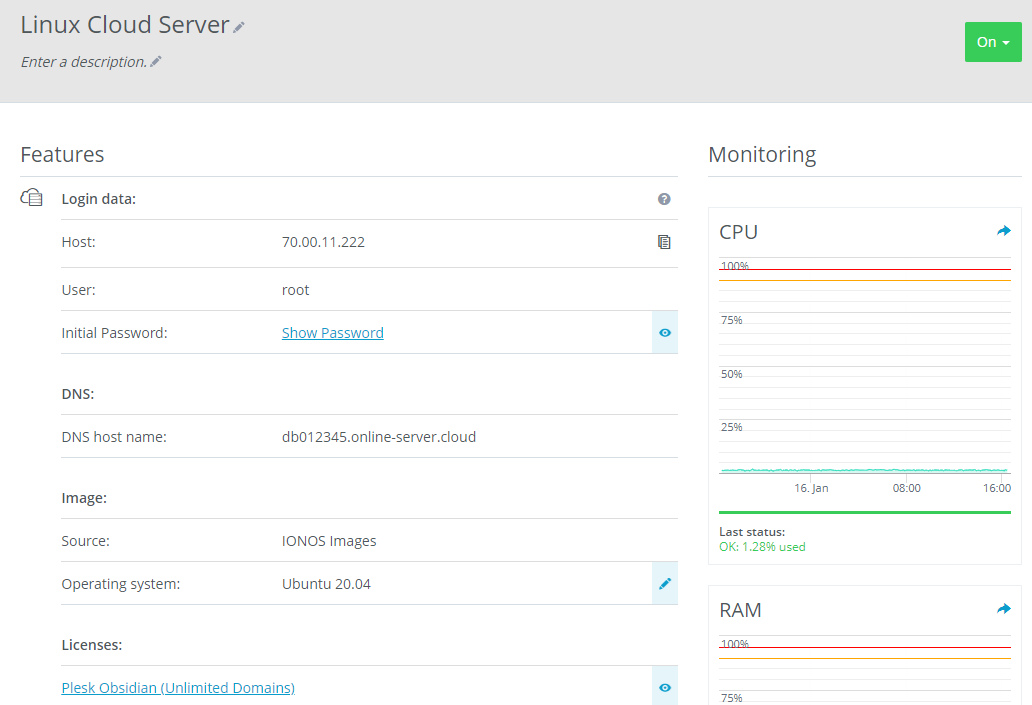1032x705 pixels.
Task: Copy the host IP address
Action: [x=664, y=242]
